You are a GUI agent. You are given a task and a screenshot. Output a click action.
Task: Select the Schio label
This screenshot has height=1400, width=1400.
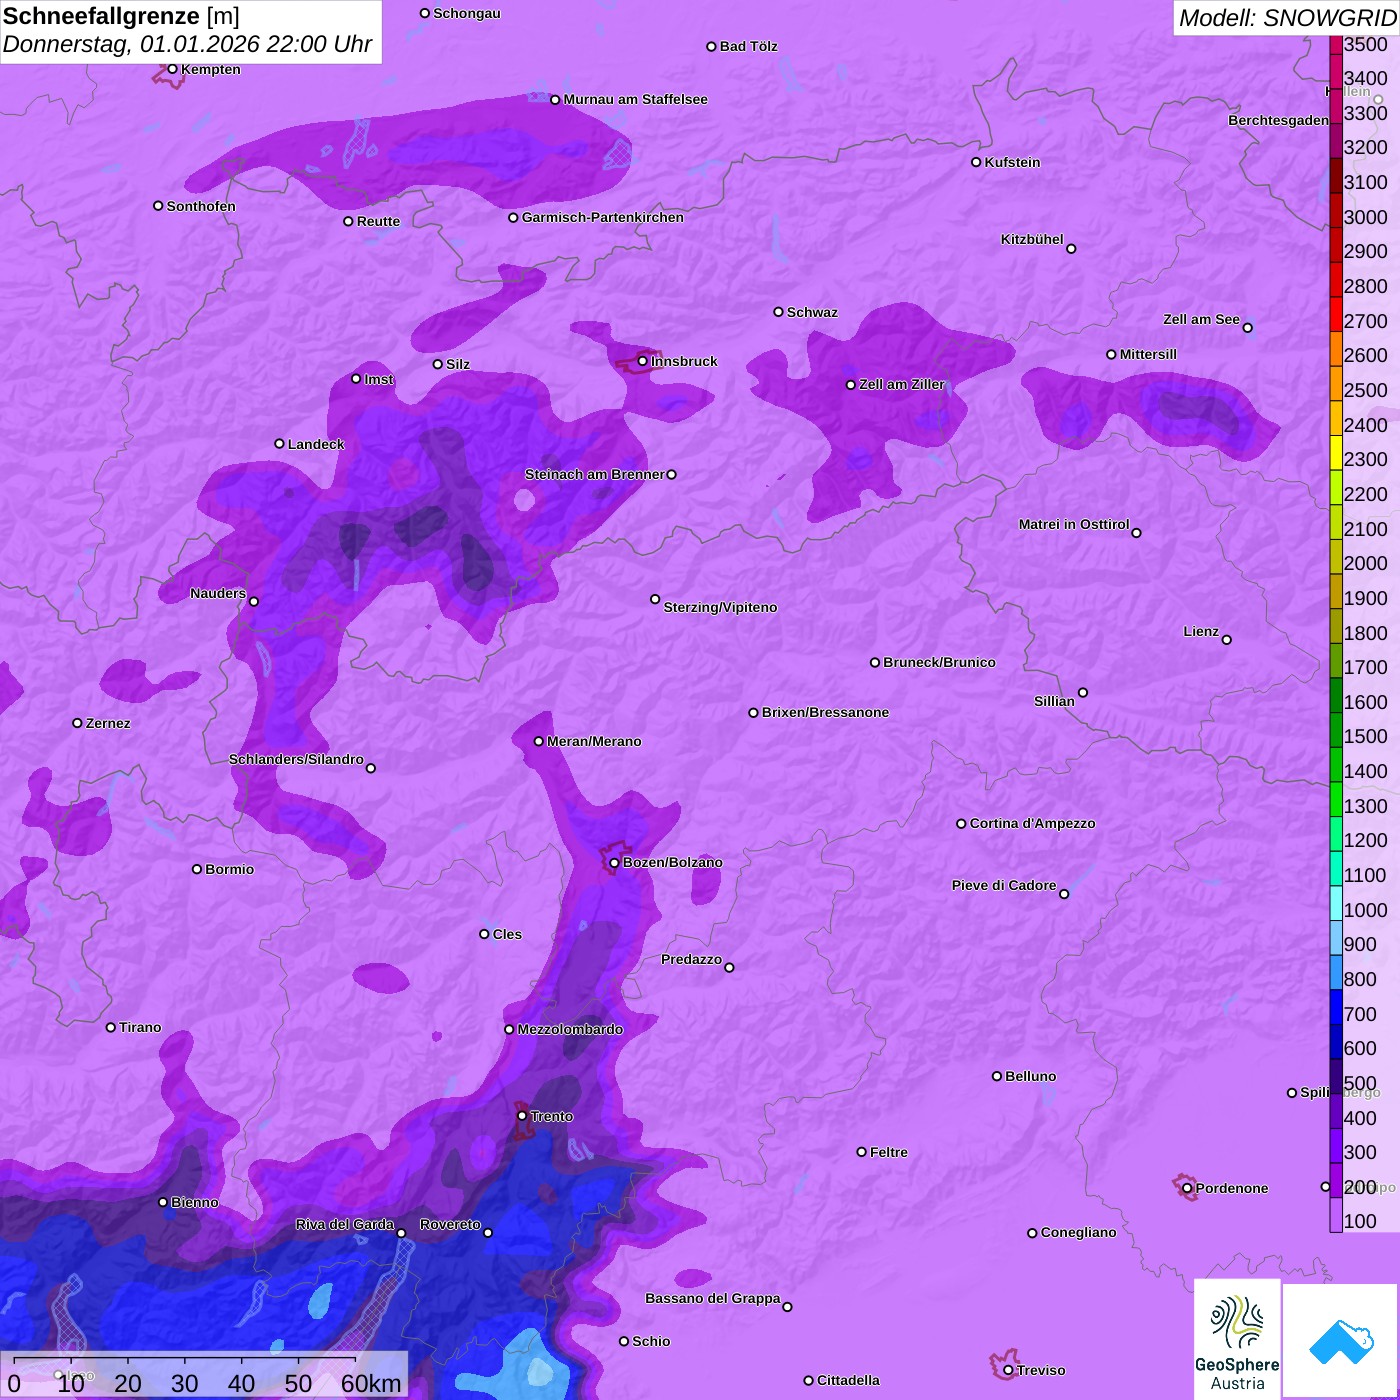tap(652, 1341)
